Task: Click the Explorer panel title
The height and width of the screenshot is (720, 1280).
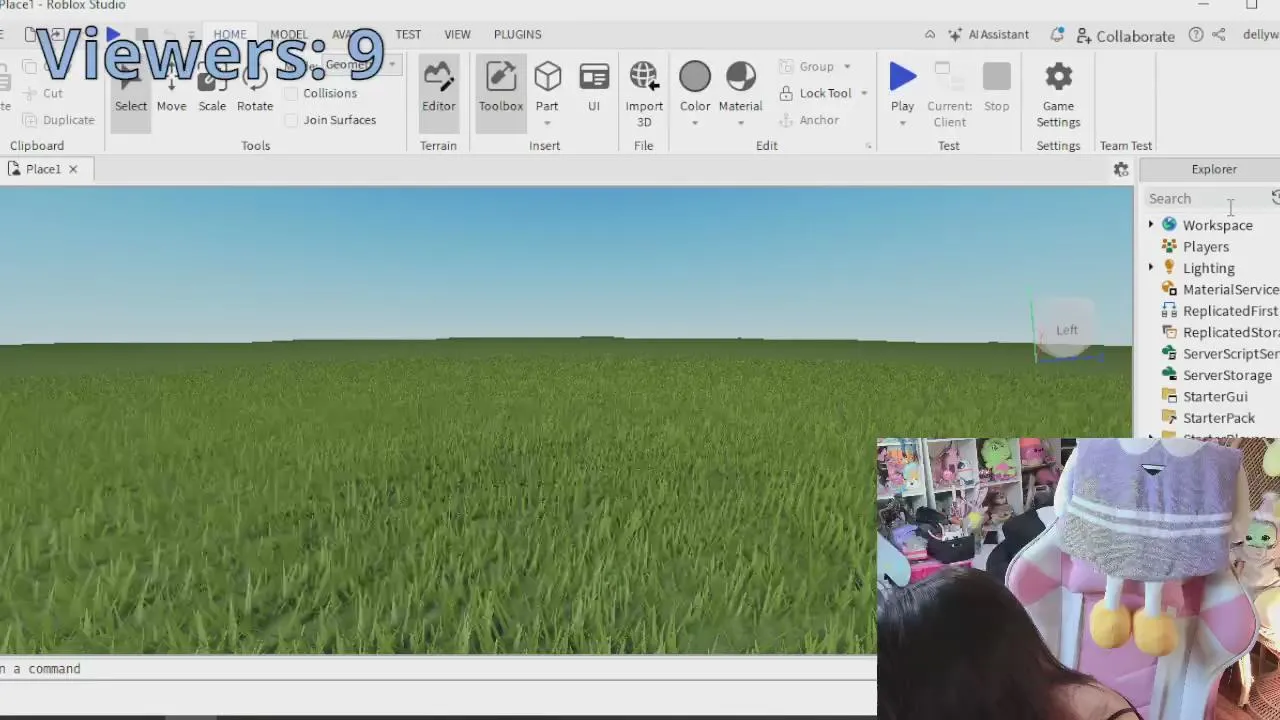Action: tap(1214, 169)
